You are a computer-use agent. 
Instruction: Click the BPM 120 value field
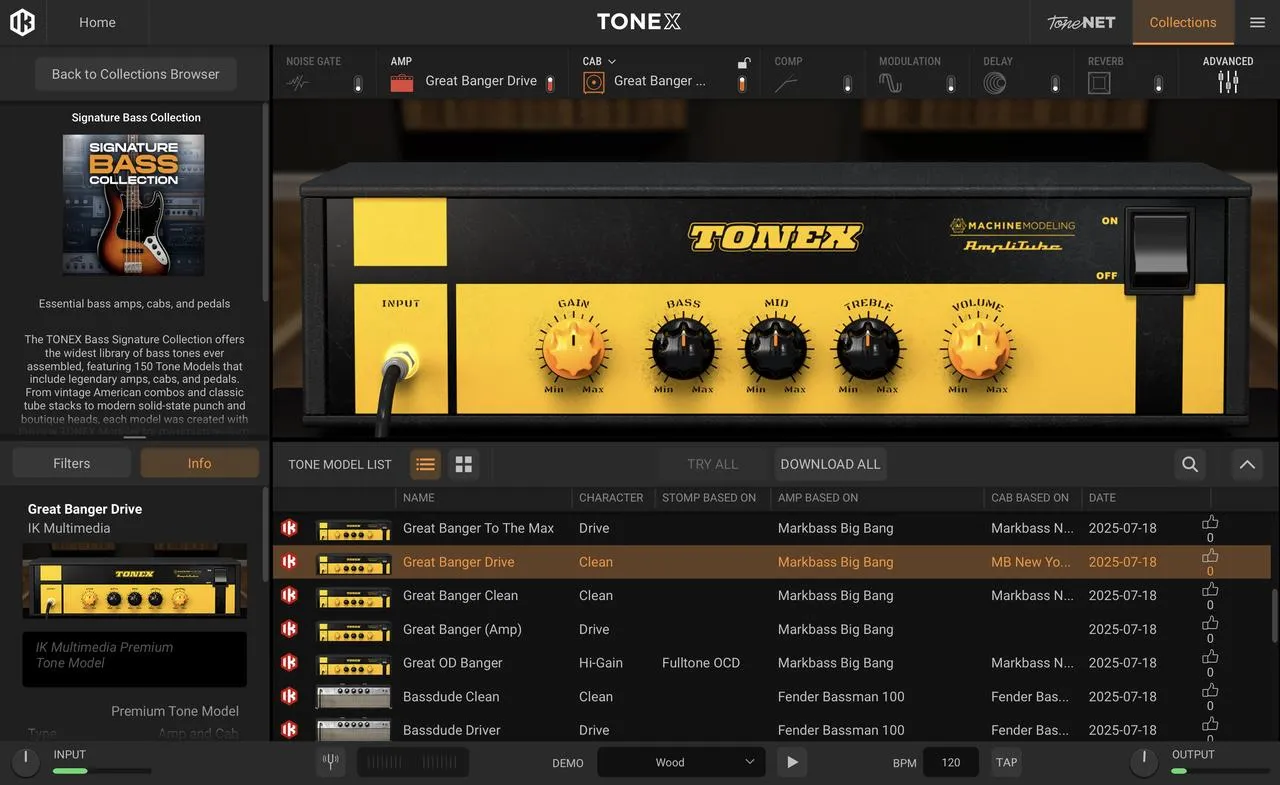pyautogui.click(x=951, y=762)
